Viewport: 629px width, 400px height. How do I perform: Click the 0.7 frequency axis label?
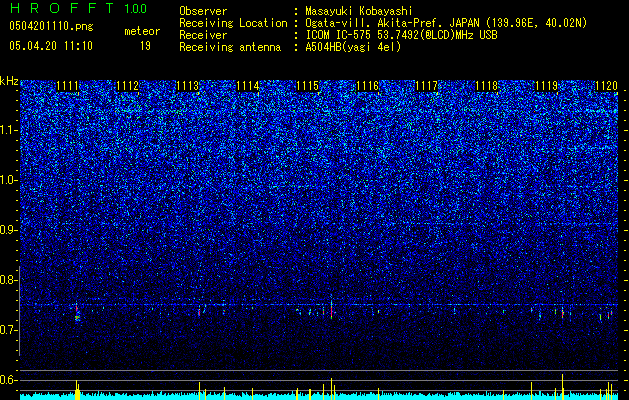pyautogui.click(x=9, y=330)
